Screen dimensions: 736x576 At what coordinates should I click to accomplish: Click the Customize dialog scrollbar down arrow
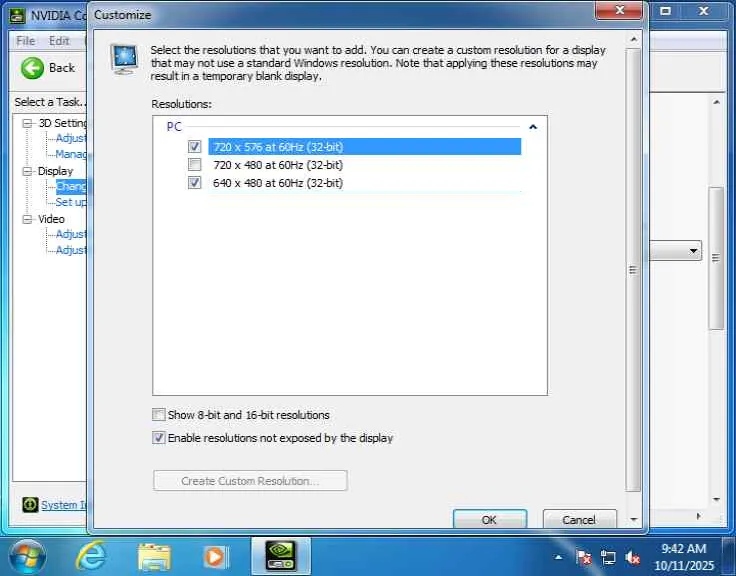(634, 519)
